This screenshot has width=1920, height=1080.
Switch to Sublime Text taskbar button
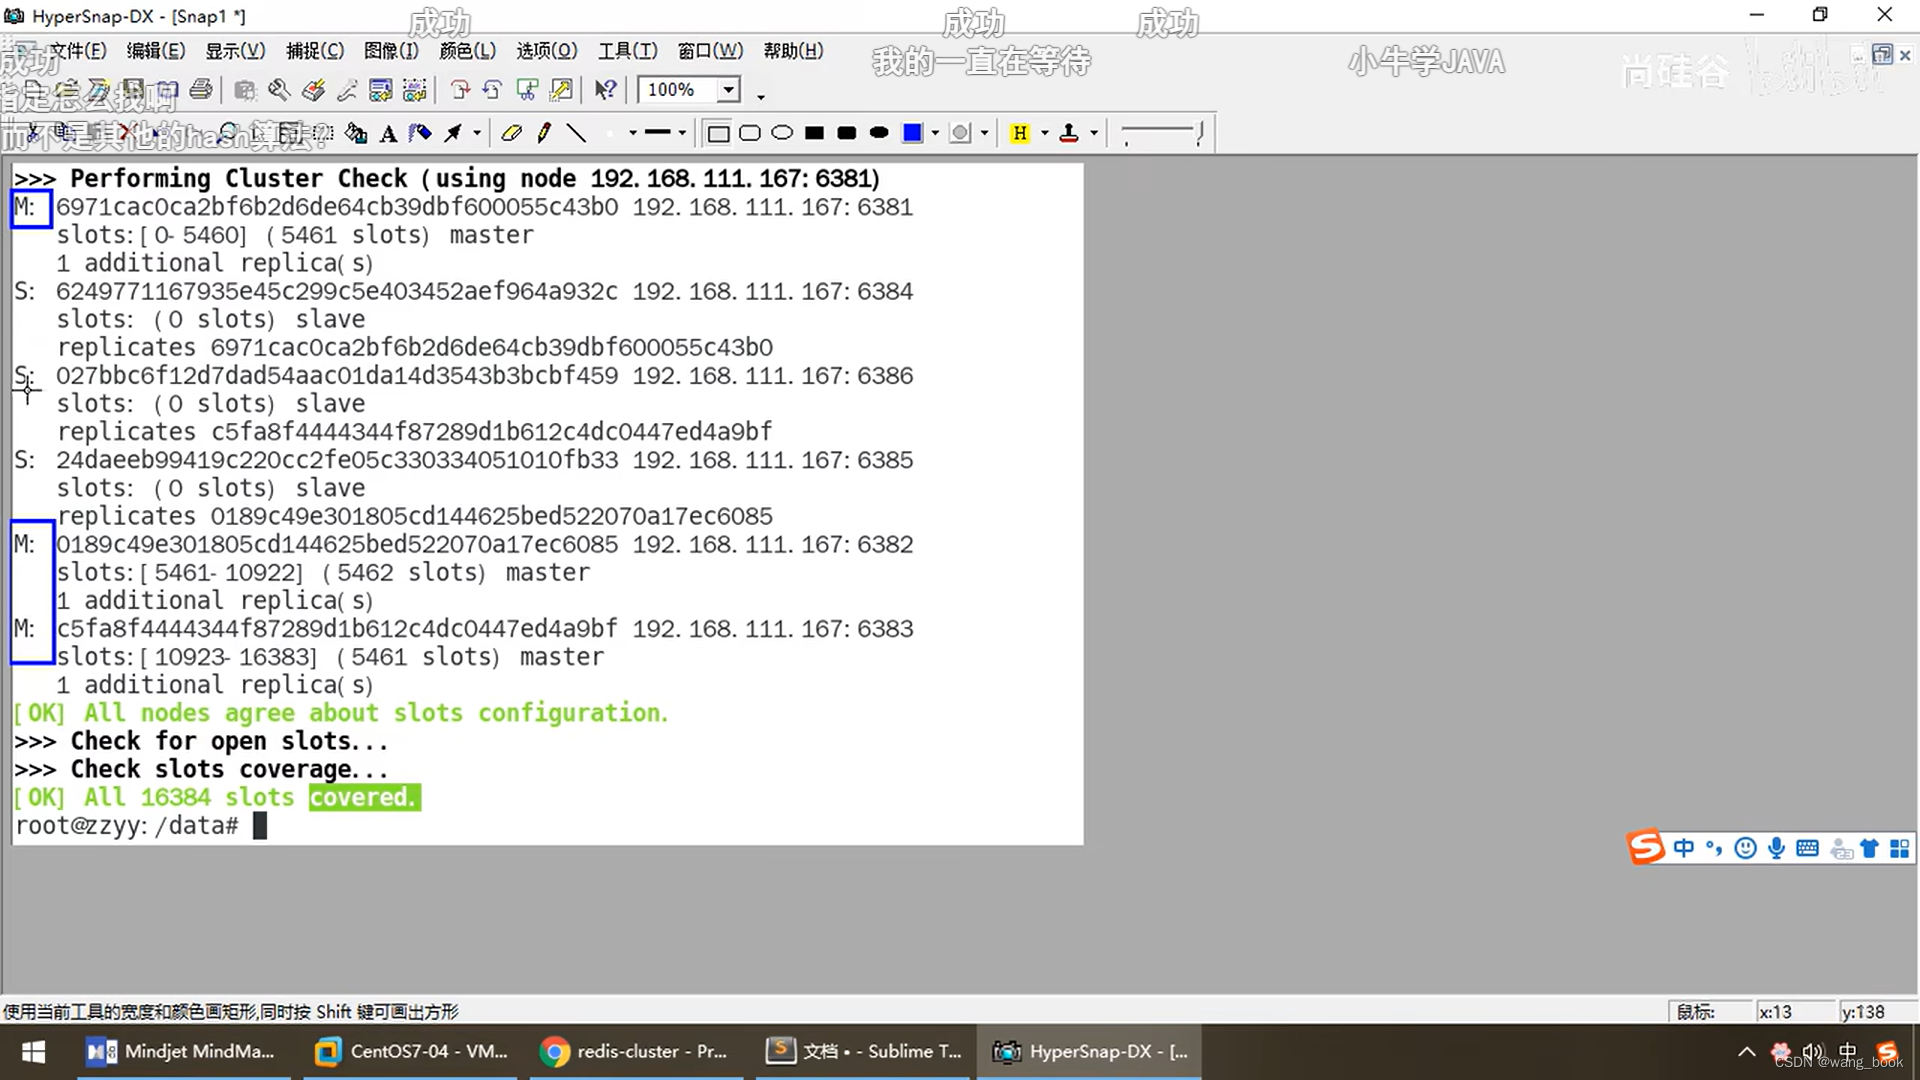(x=864, y=1051)
